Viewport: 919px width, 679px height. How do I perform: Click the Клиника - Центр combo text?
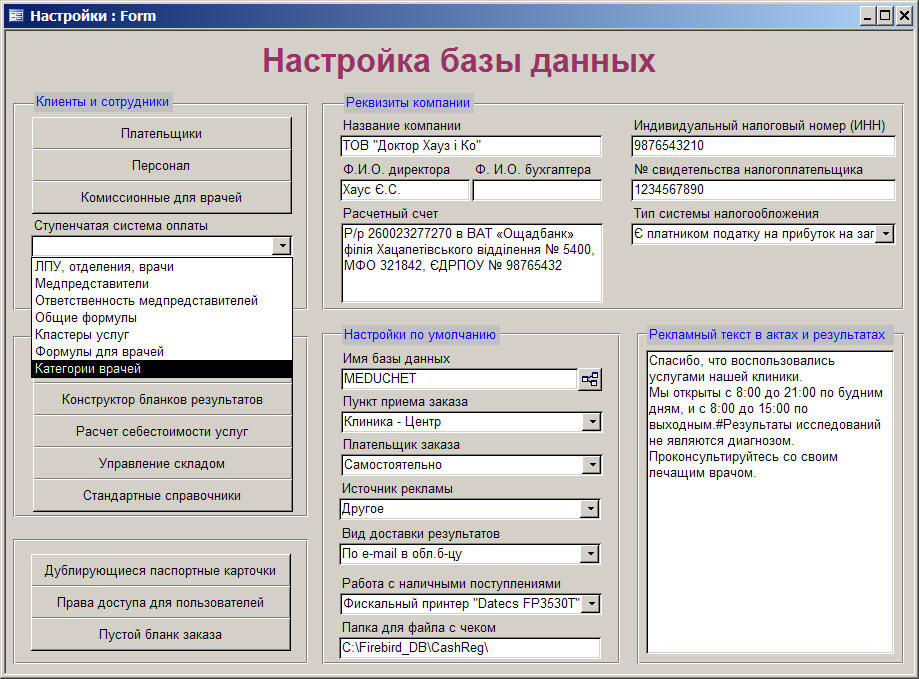coord(393,422)
